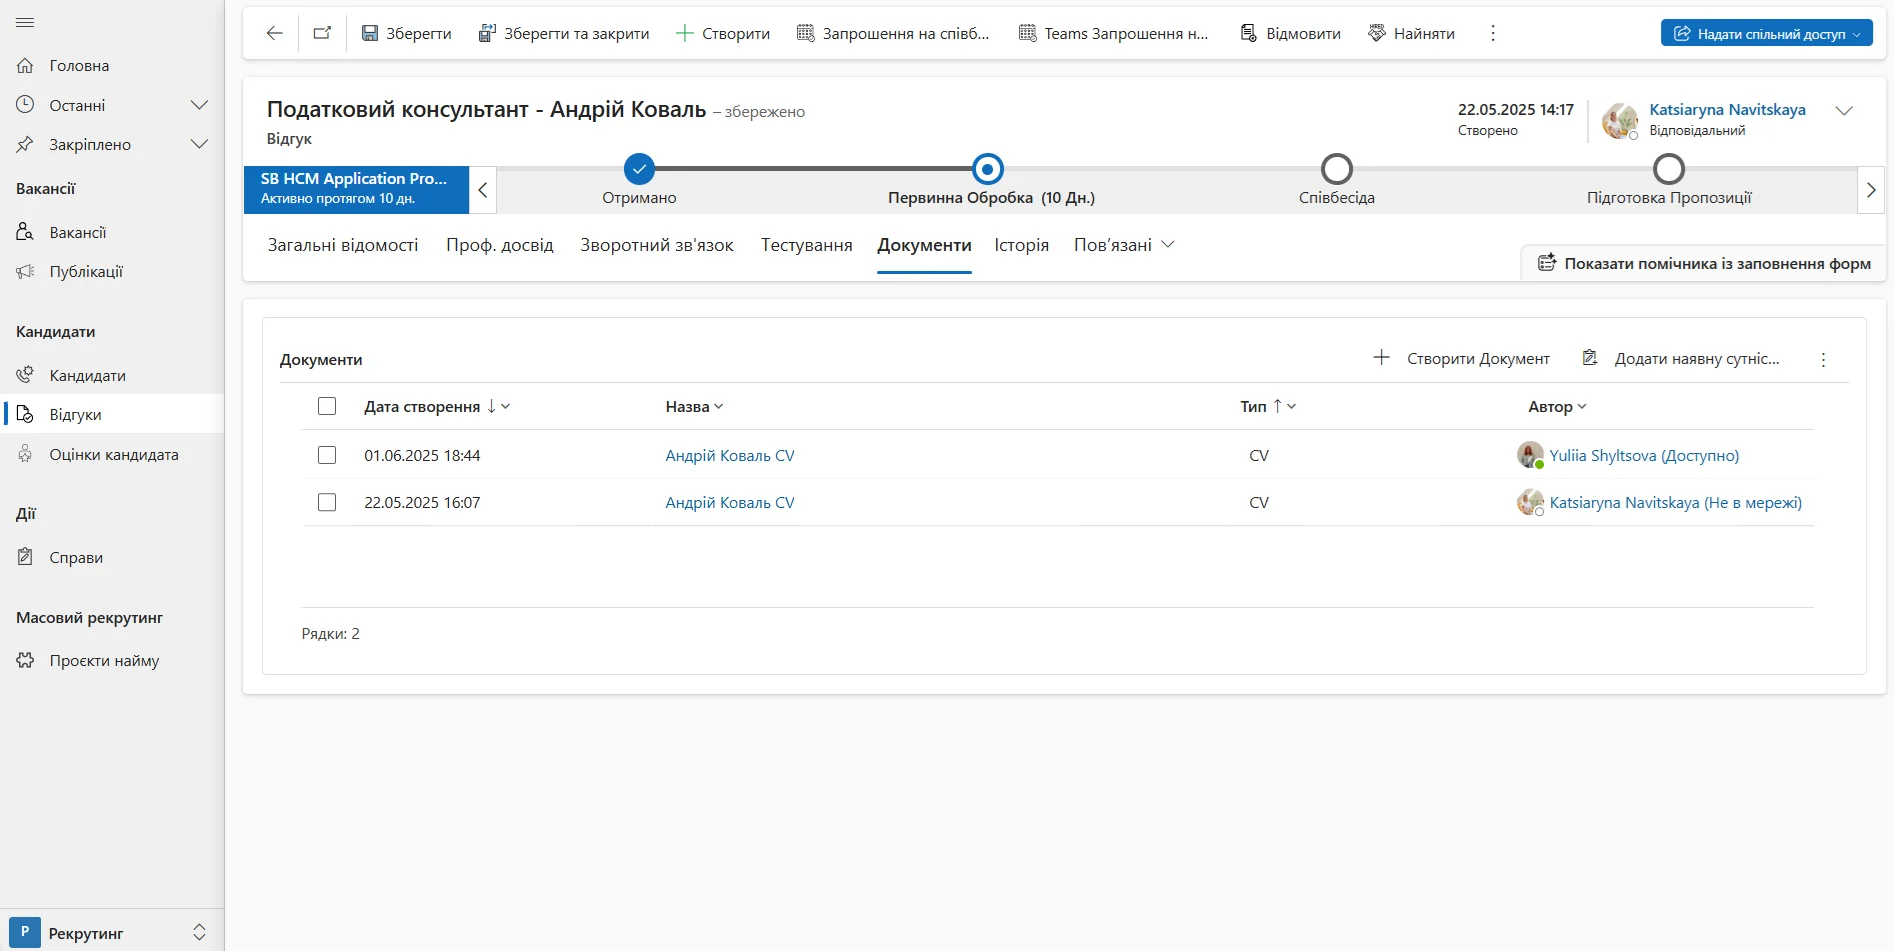Open the toolbar overflow three-dots menu
Viewport: 1894px width, 951px height.
[x=1493, y=33]
